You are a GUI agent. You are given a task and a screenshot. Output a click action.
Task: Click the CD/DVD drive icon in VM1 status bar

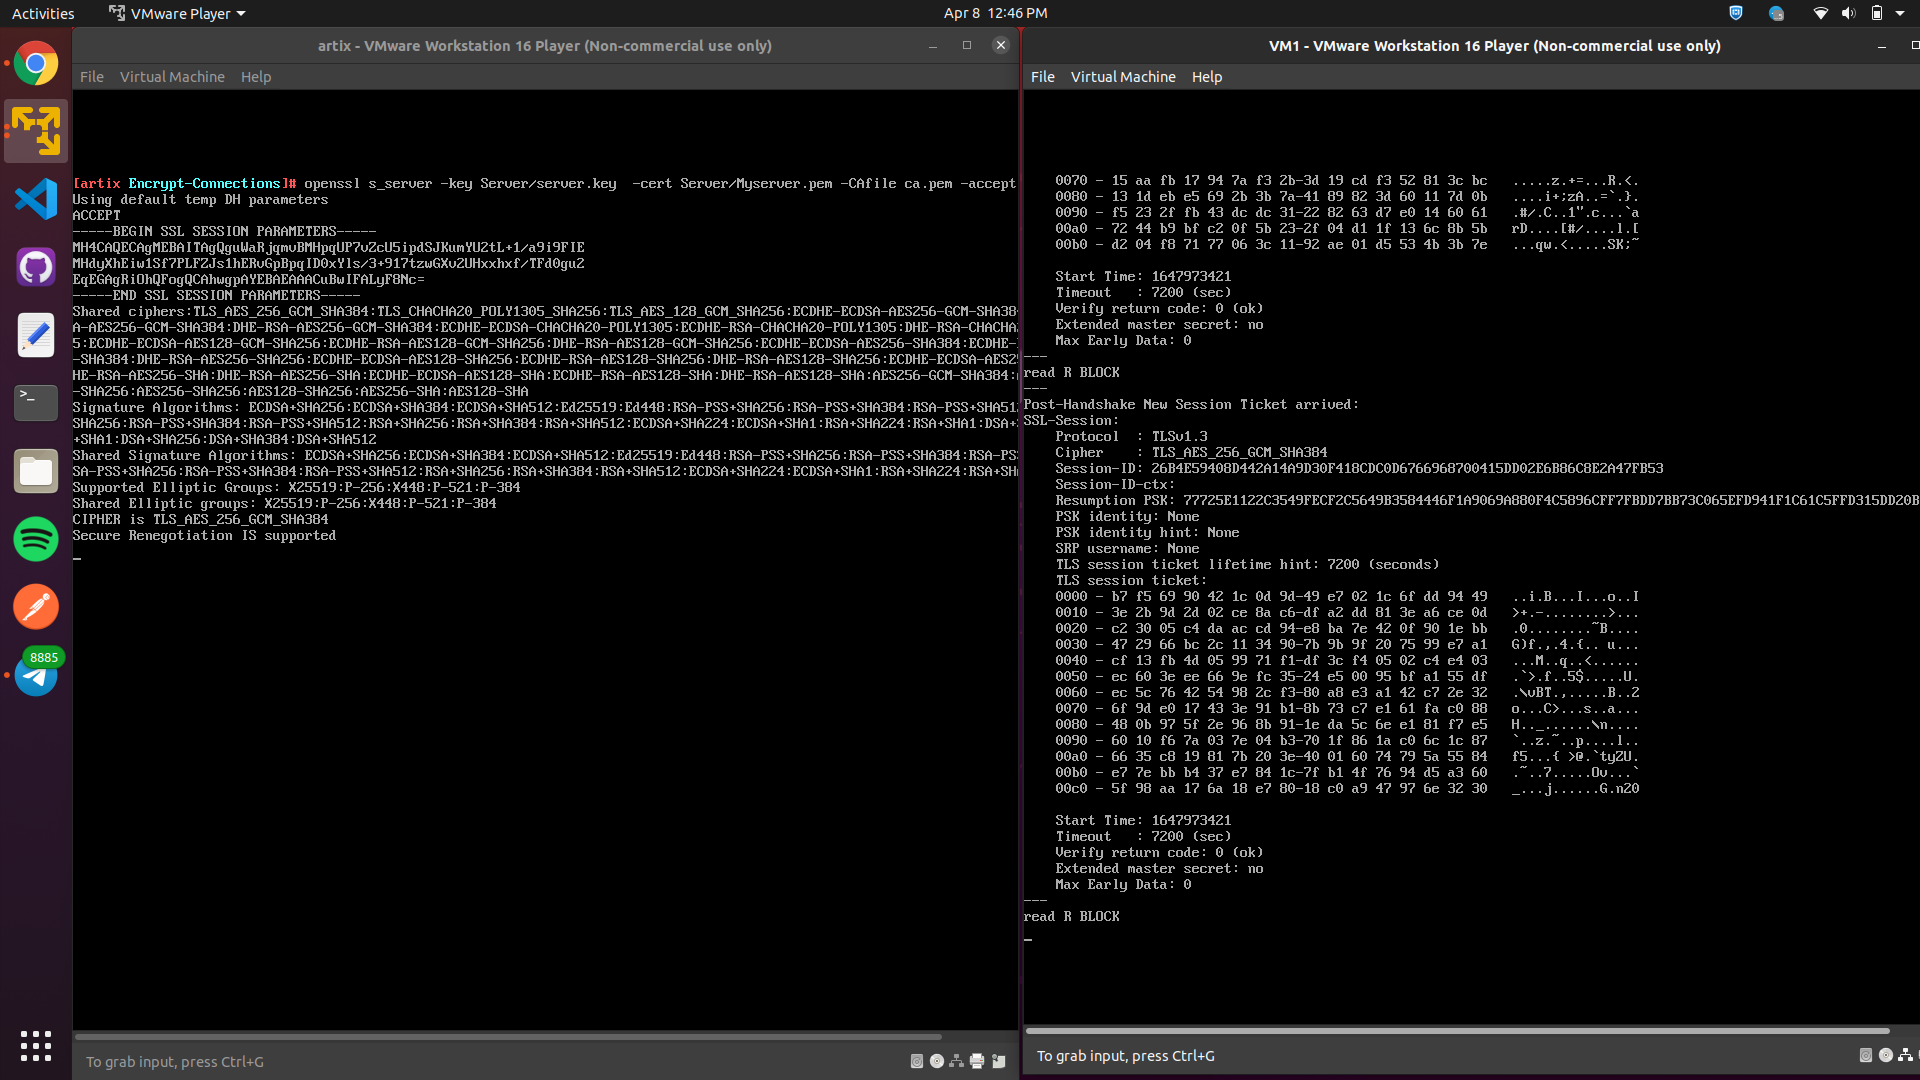(x=1885, y=1055)
